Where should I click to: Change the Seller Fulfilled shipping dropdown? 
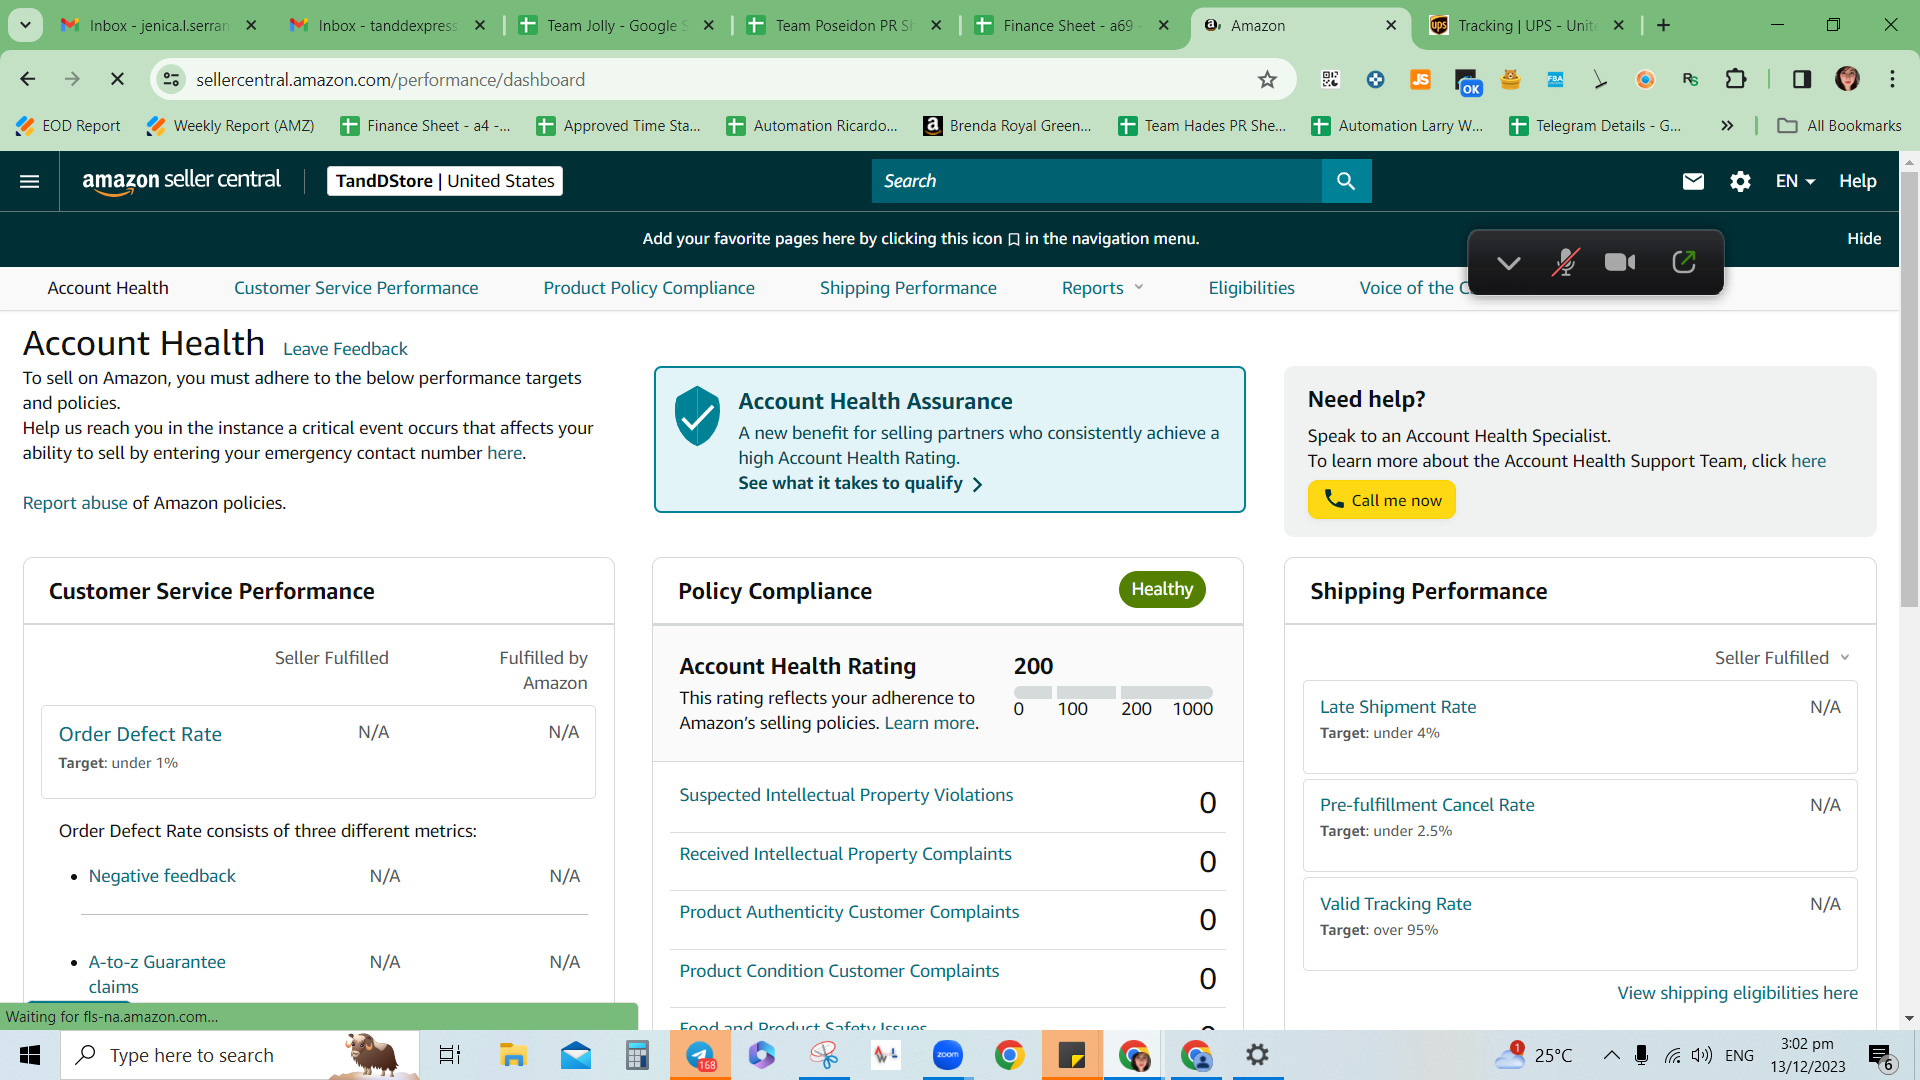[x=1782, y=658]
